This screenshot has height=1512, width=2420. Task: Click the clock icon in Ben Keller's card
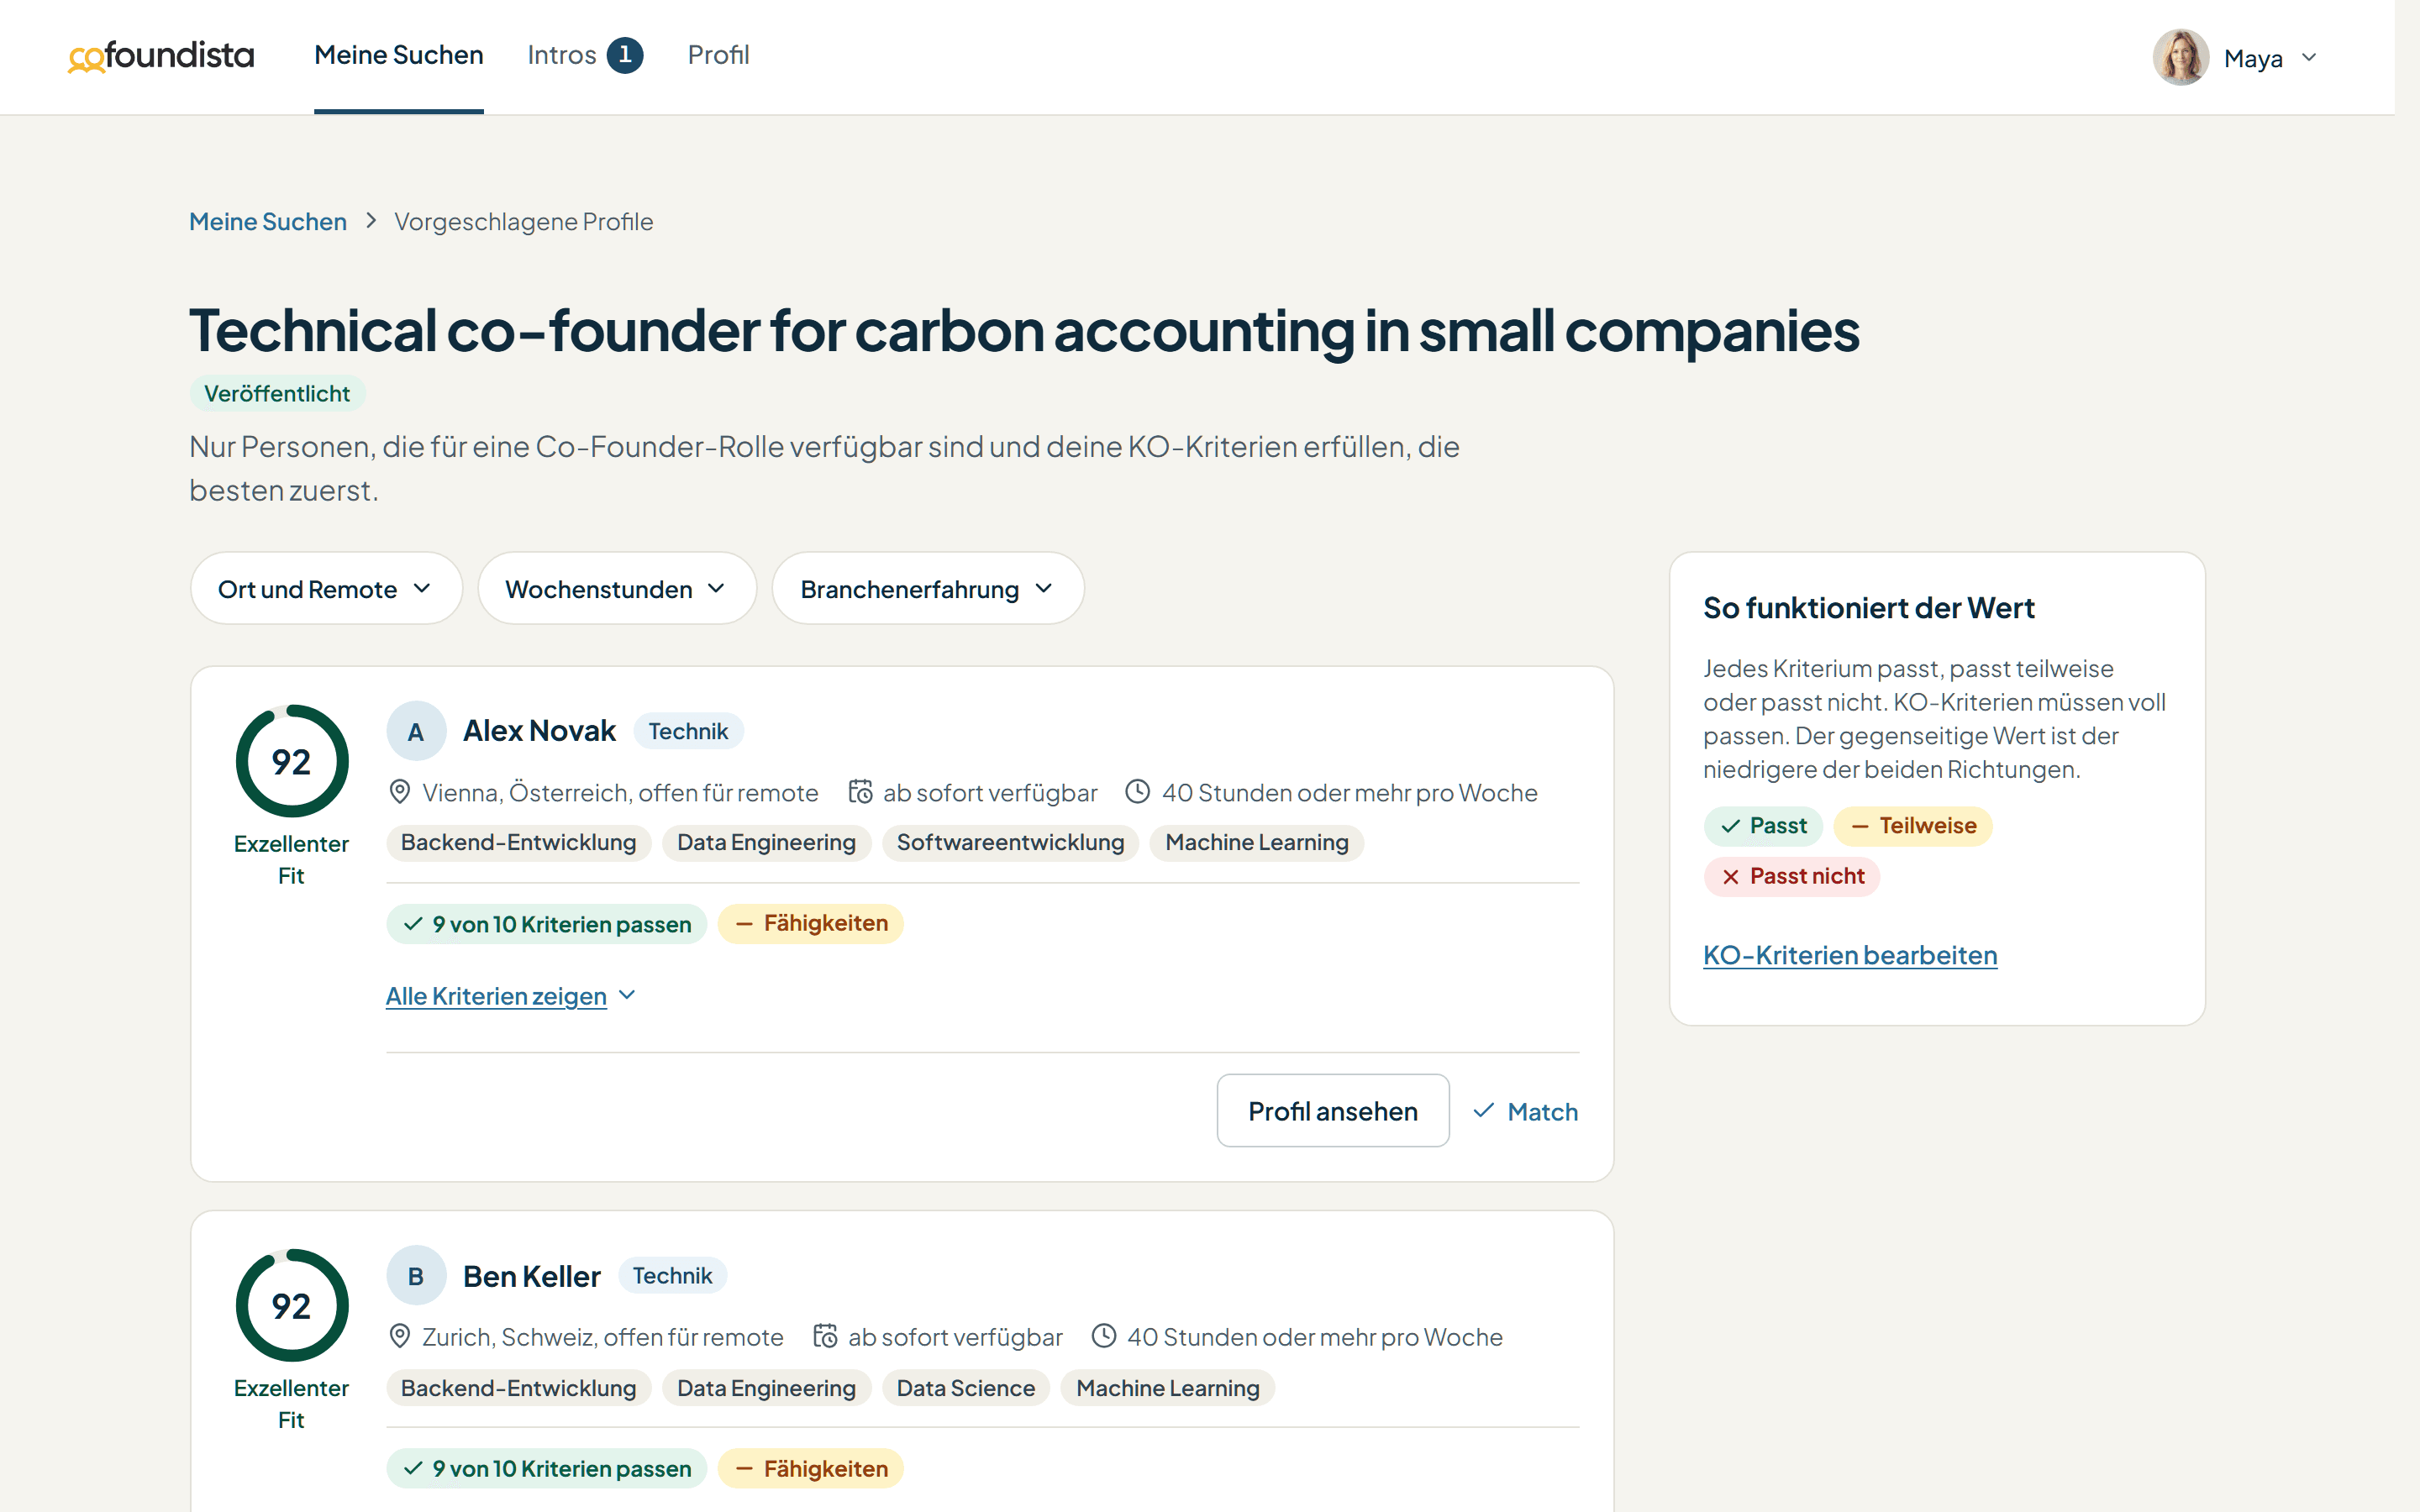tap(1103, 1336)
